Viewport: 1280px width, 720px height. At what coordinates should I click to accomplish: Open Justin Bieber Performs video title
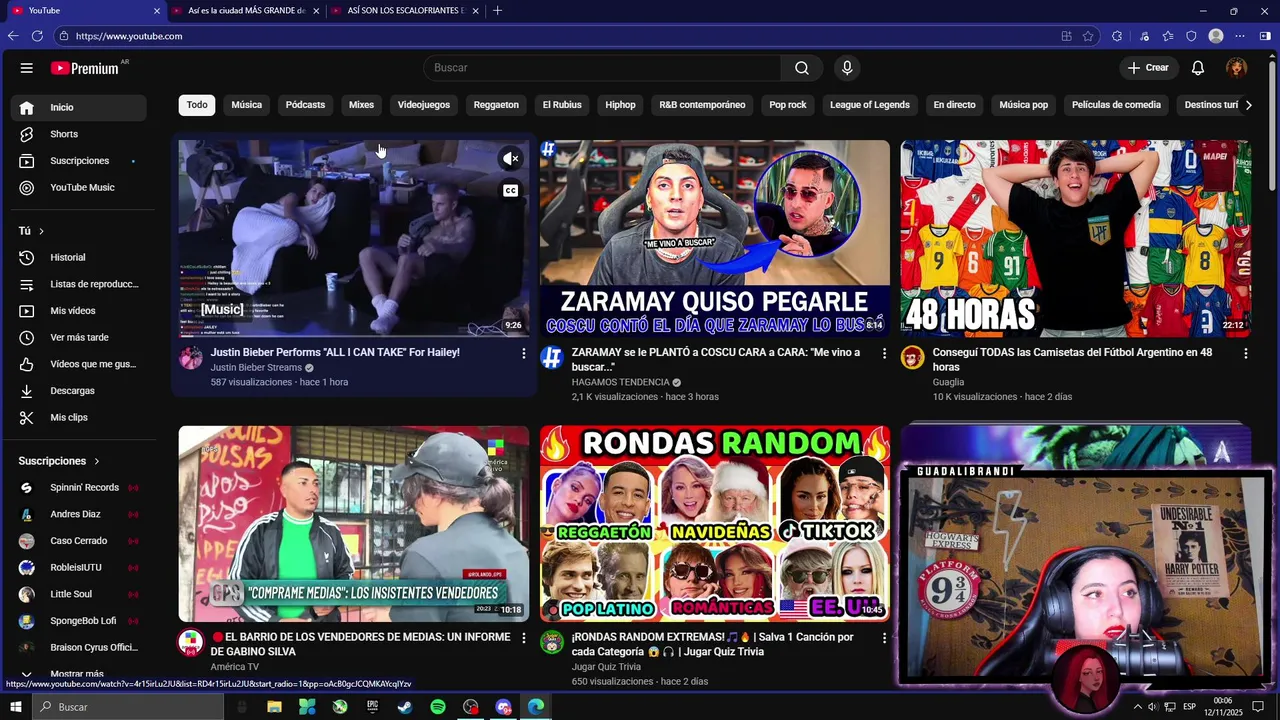tap(335, 352)
